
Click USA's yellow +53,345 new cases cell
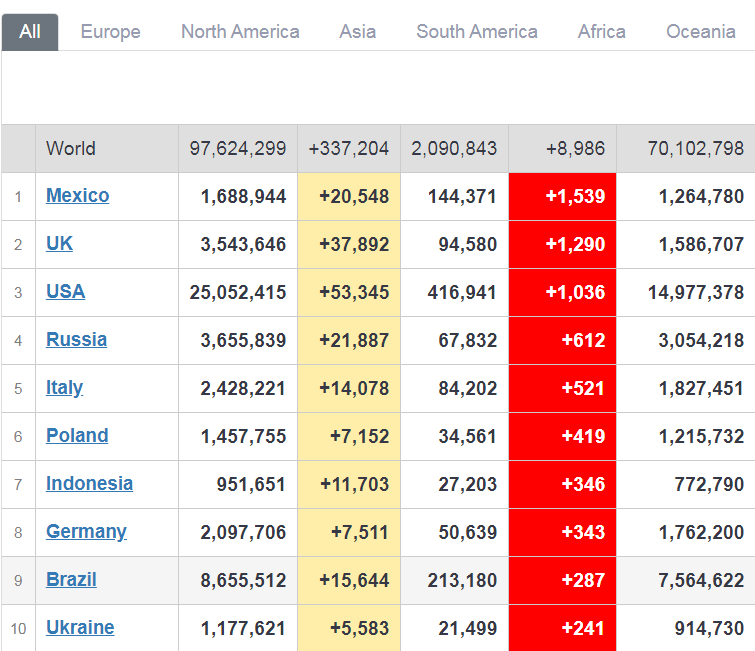[x=349, y=293]
